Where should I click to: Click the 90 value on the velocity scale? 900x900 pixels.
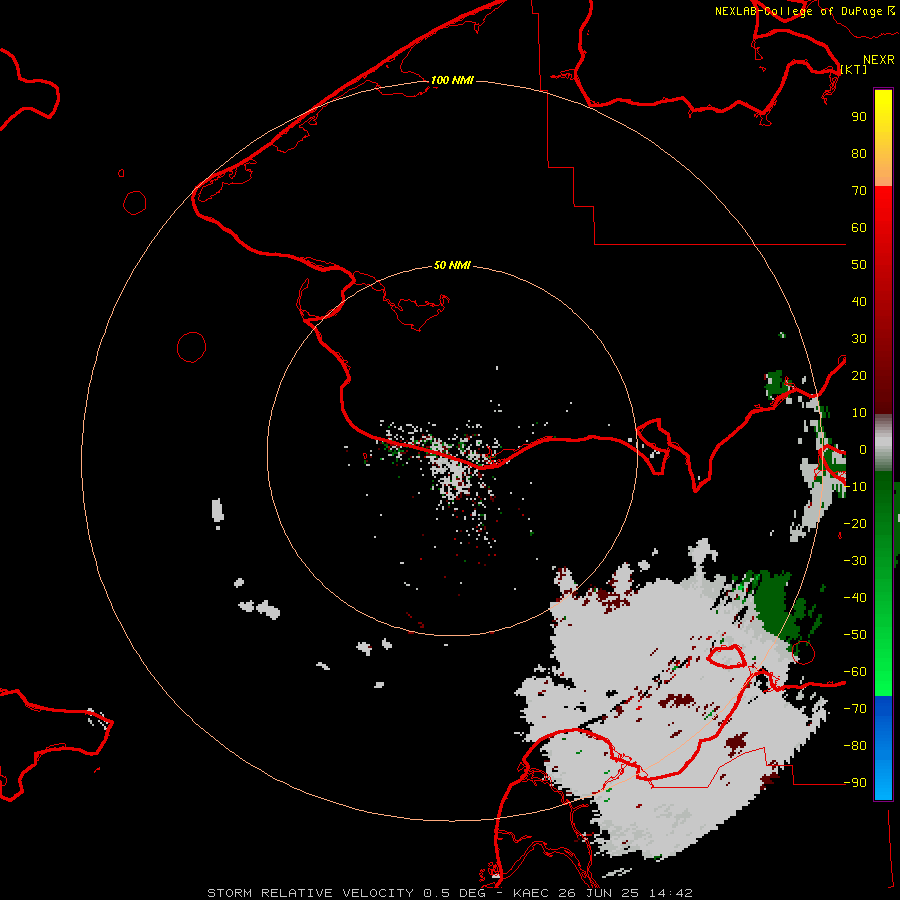[859, 117]
